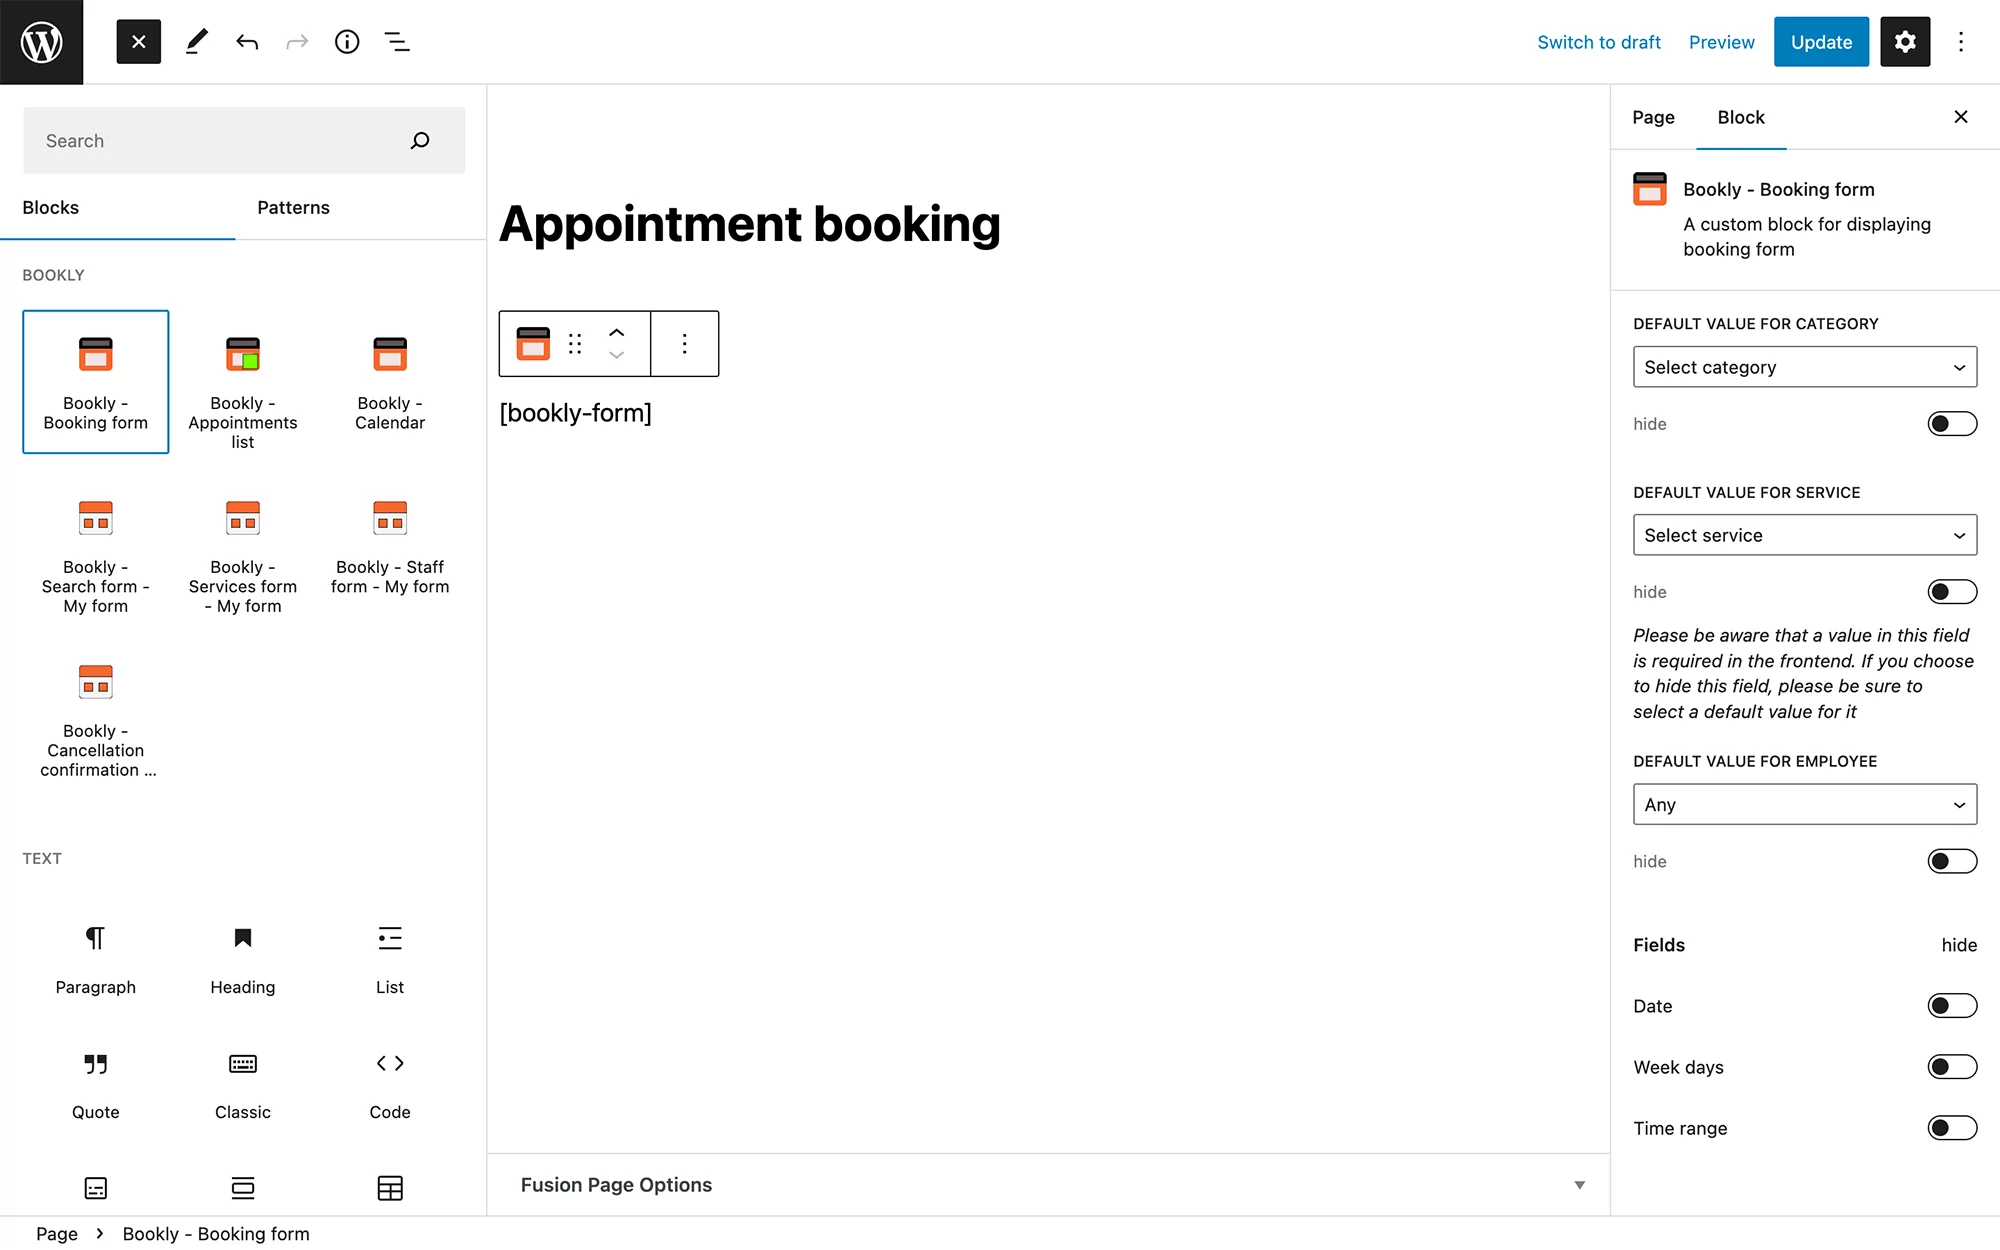Open the List View outline
The image size is (2000, 1250).
[x=397, y=42]
